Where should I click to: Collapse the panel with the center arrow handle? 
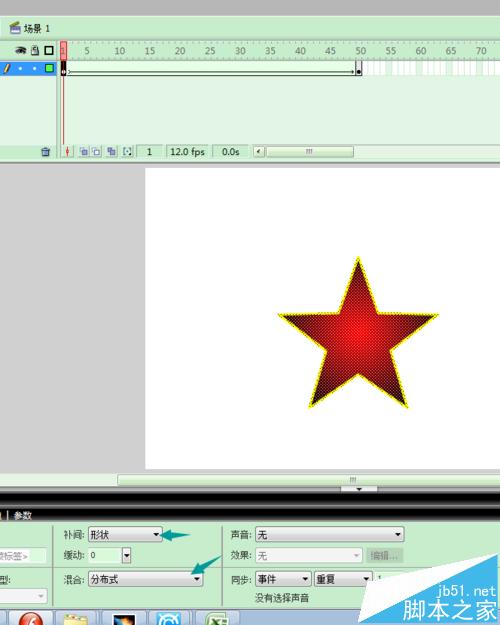[359, 489]
